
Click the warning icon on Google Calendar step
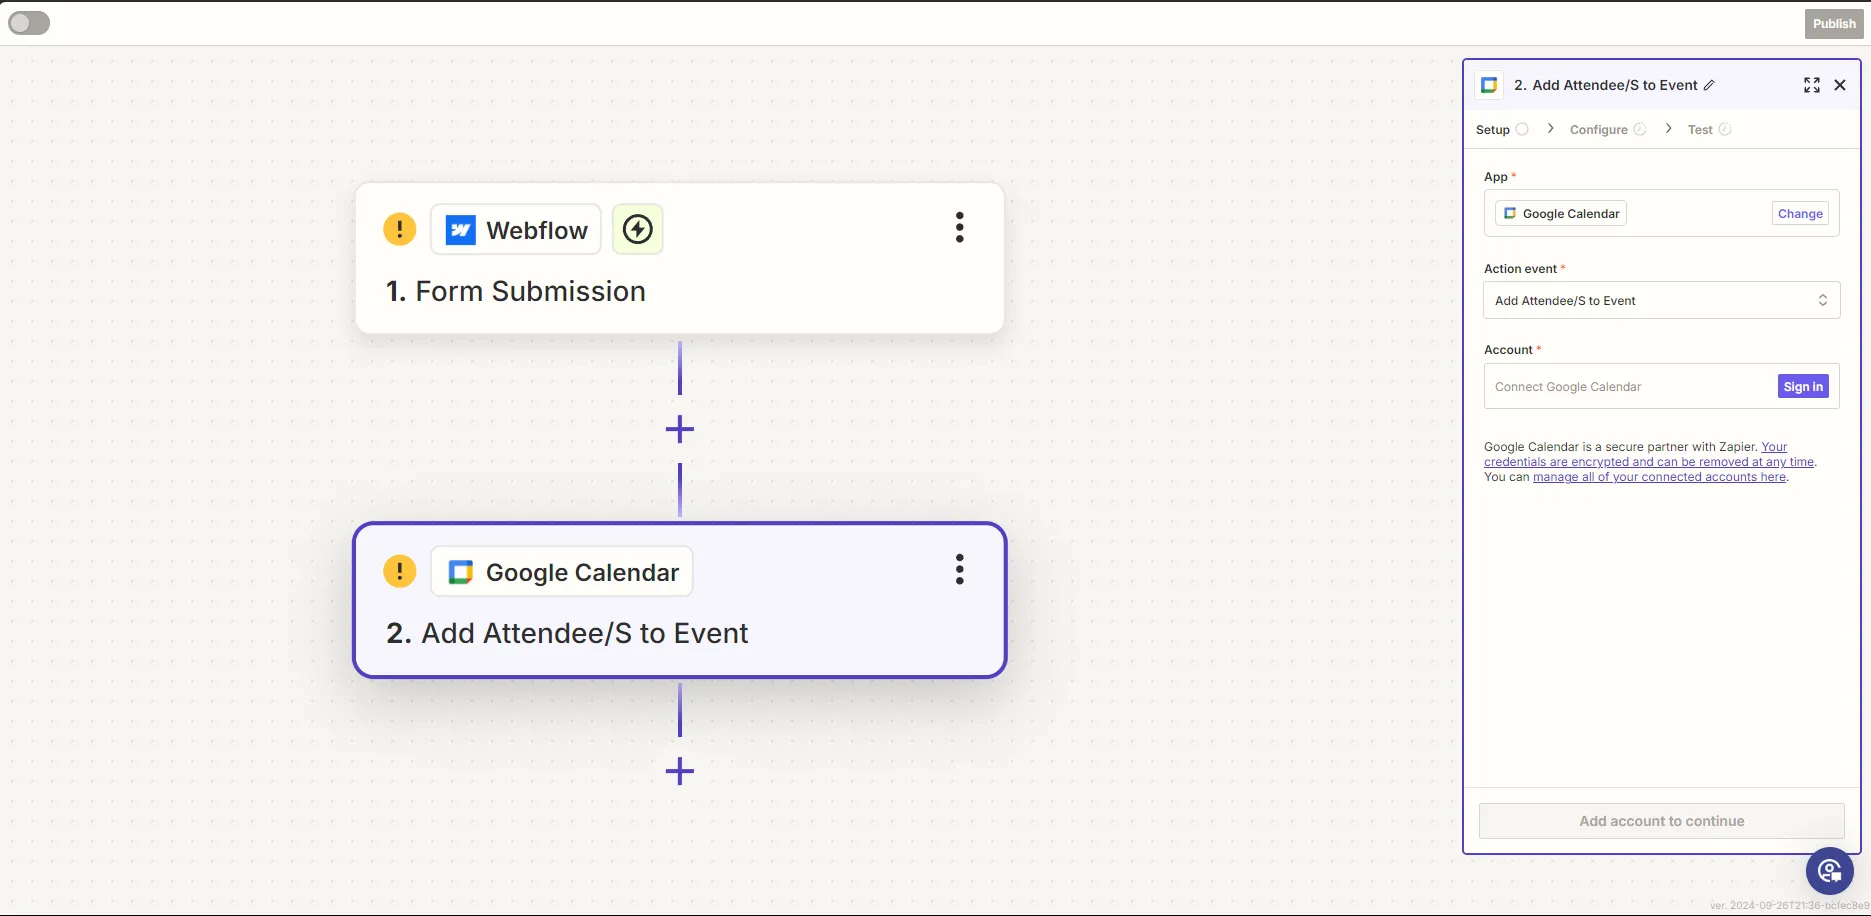click(x=400, y=571)
